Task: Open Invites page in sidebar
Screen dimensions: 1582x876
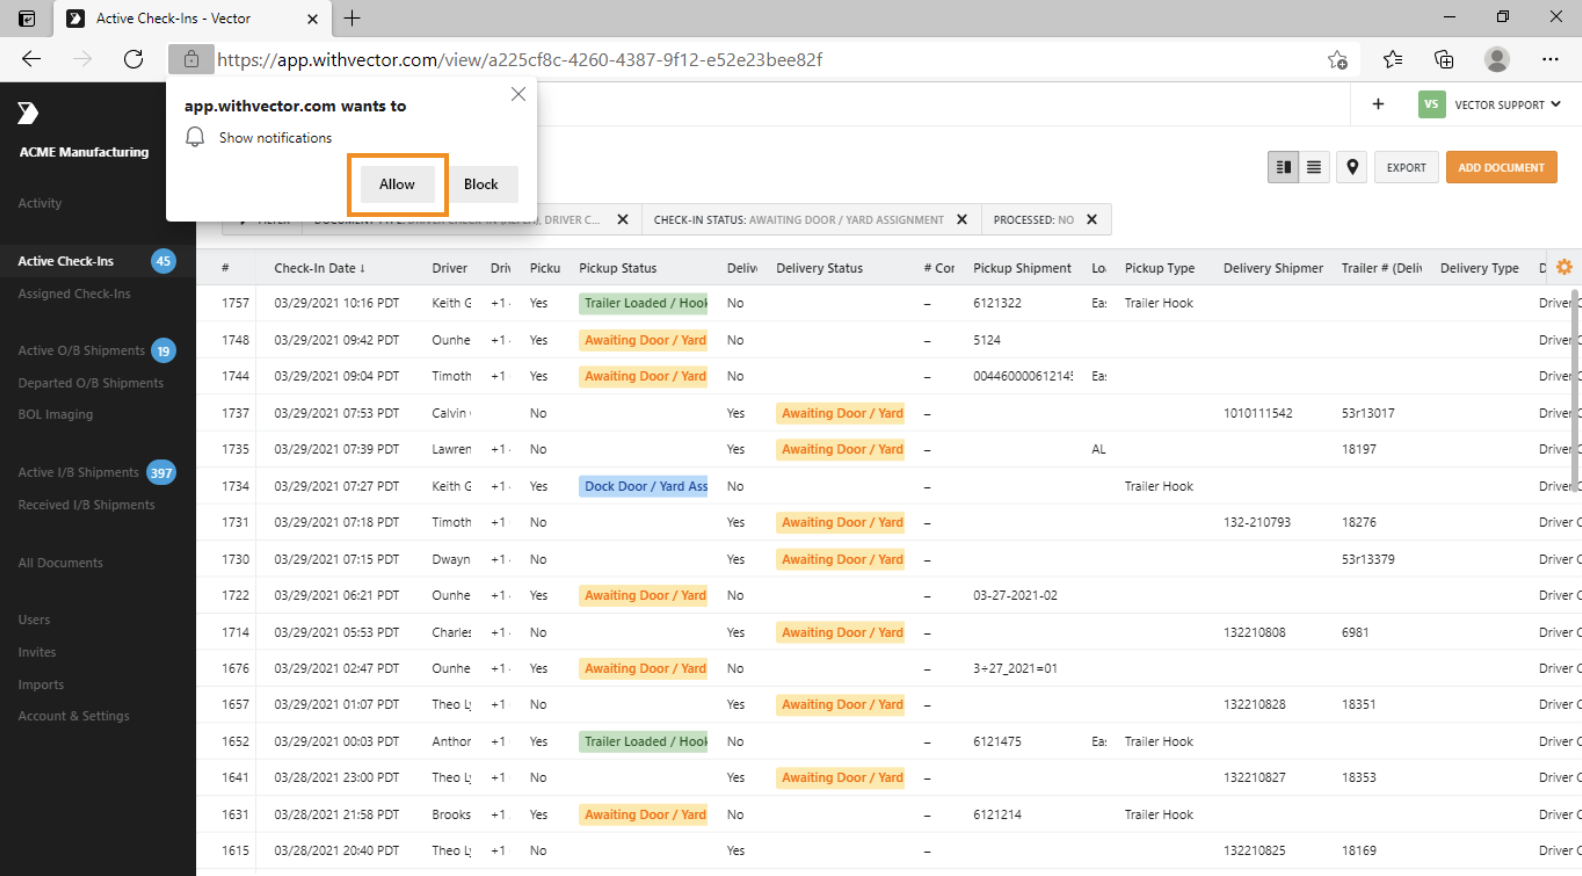Action: 37,652
